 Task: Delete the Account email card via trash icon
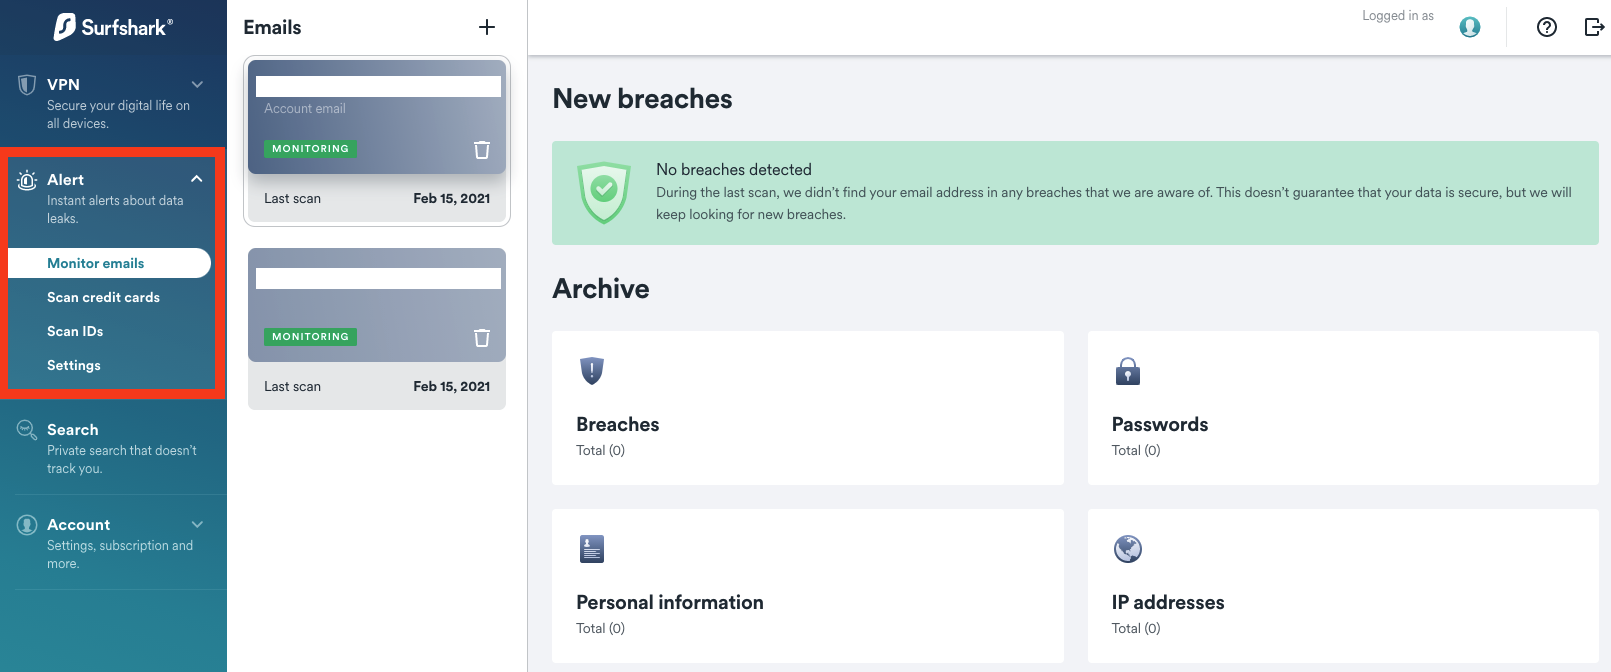(482, 149)
